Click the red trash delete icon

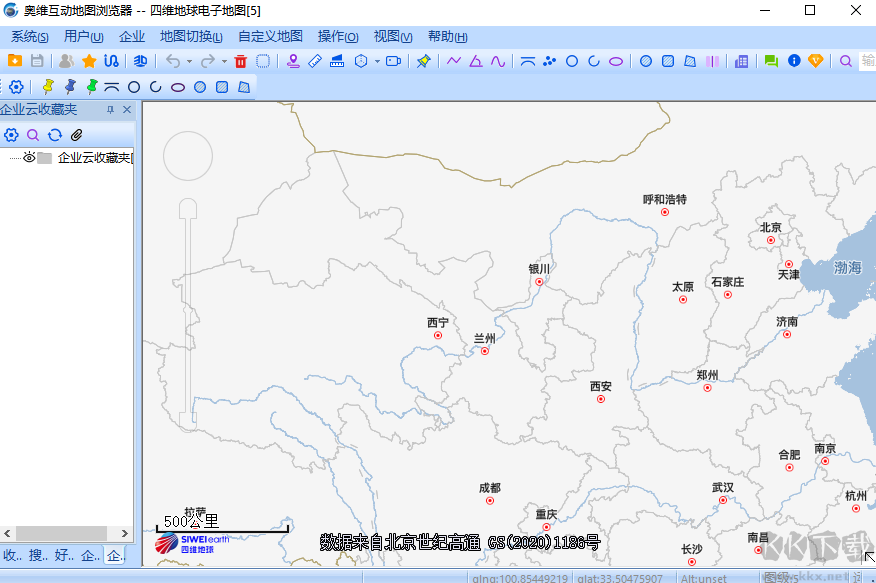pyautogui.click(x=240, y=61)
